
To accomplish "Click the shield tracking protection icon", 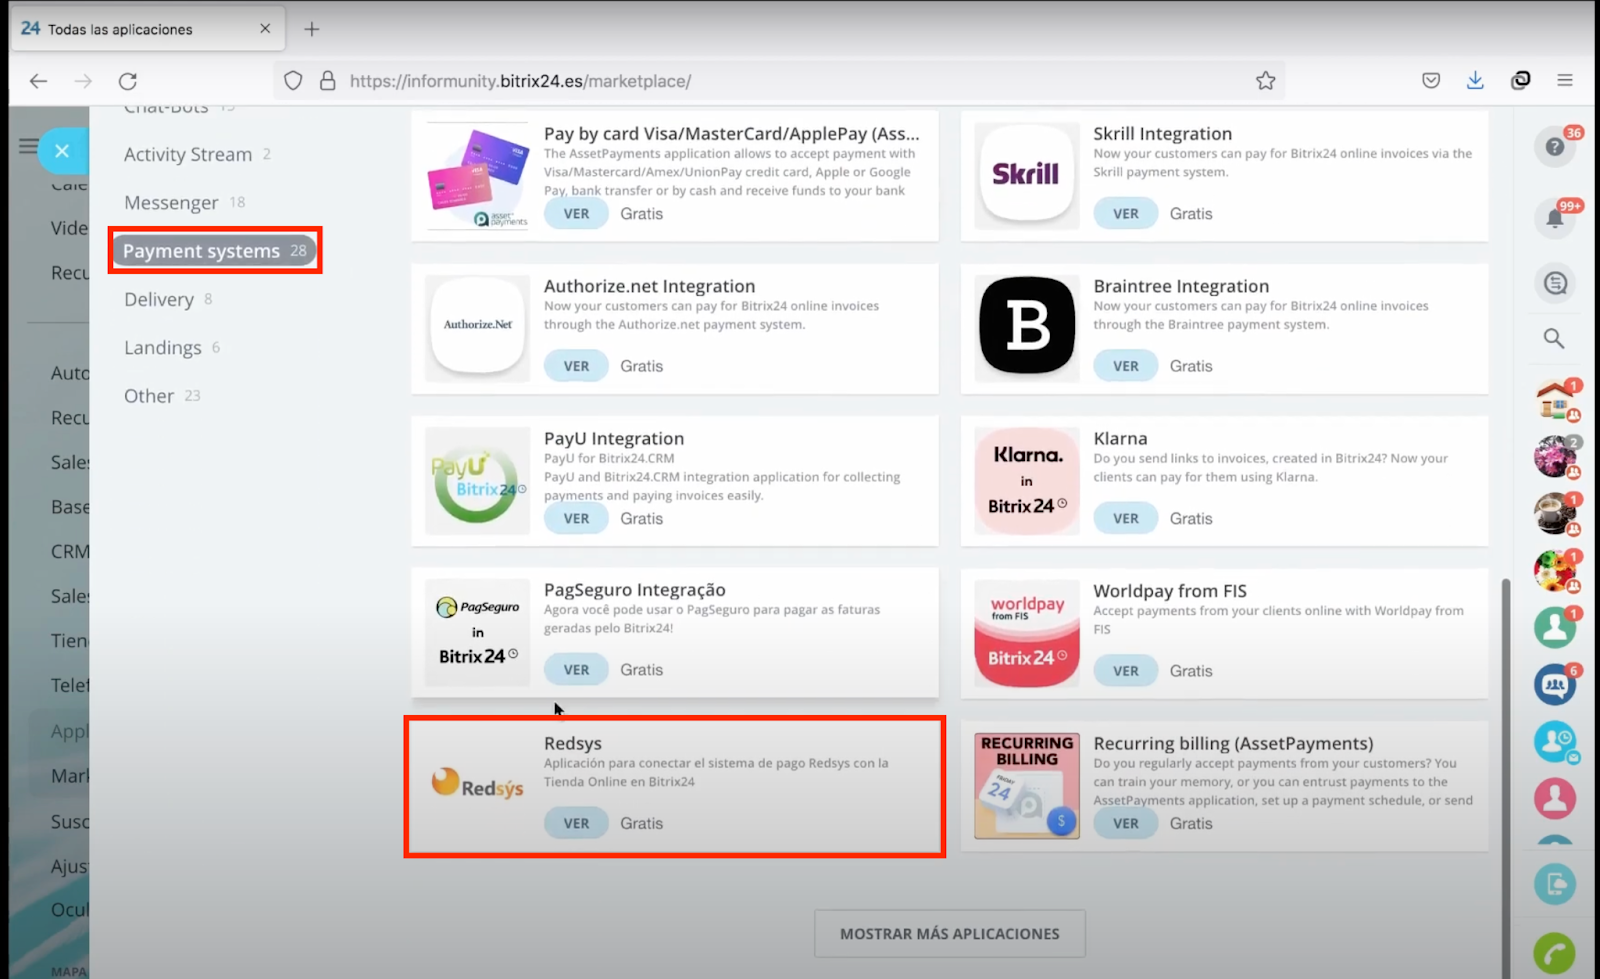I will pos(293,81).
